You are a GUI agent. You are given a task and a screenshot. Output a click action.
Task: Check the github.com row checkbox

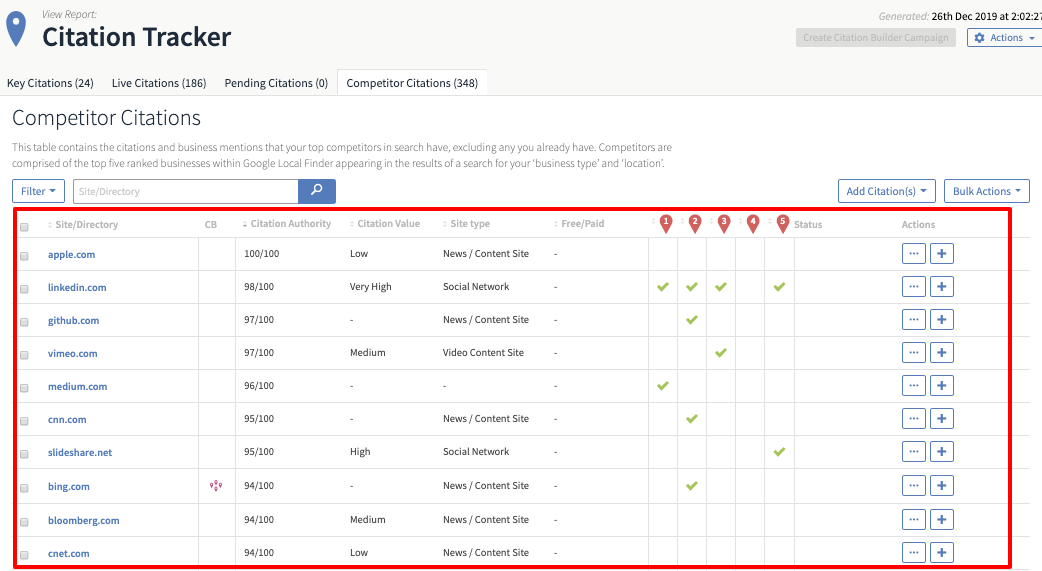25,322
